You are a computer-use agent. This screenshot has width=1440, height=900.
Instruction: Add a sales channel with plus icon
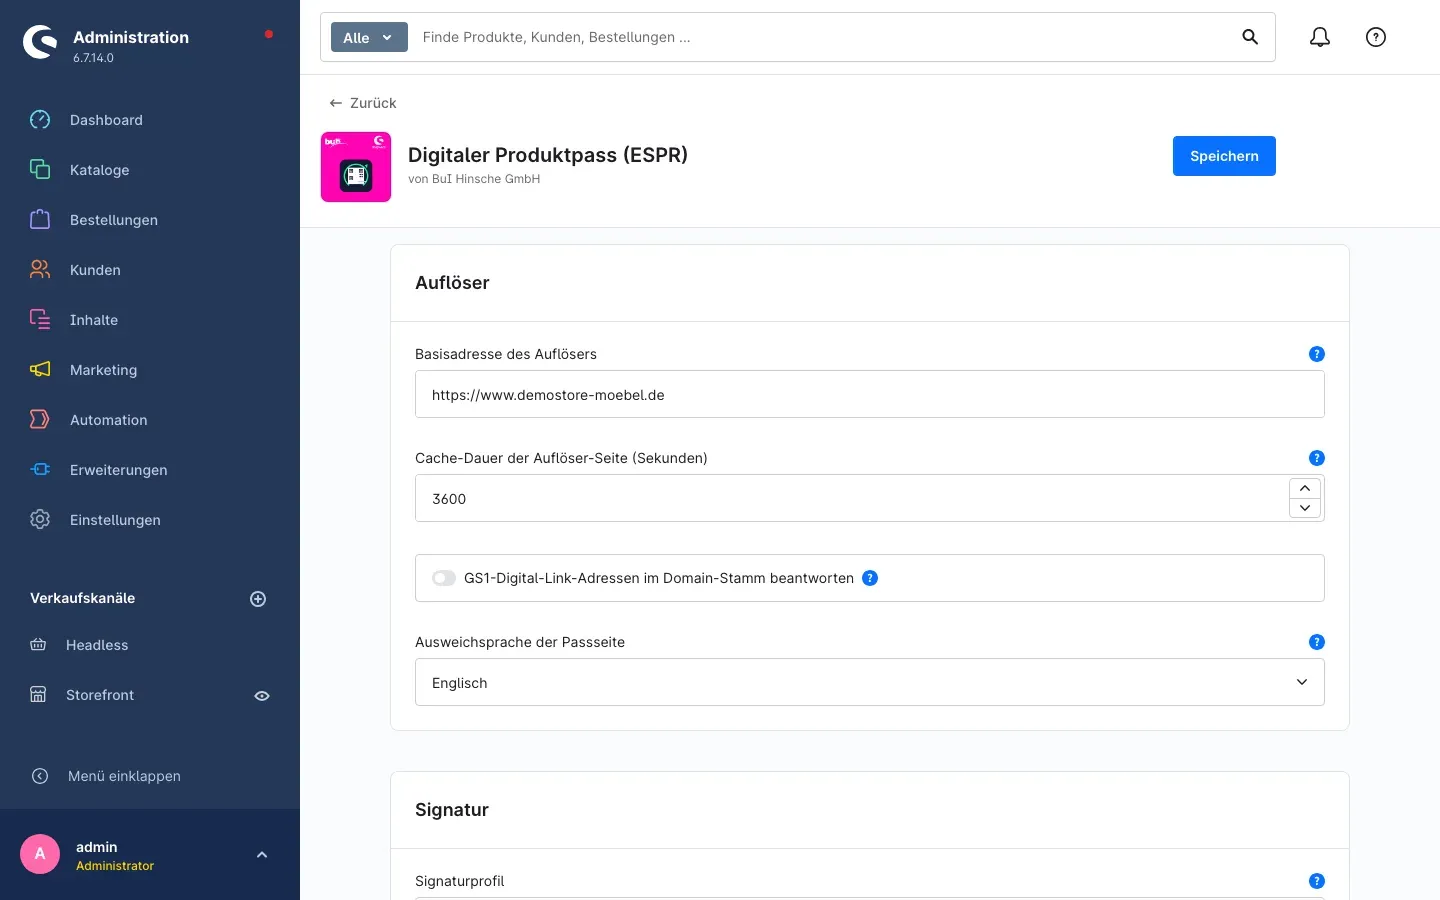pos(258,599)
